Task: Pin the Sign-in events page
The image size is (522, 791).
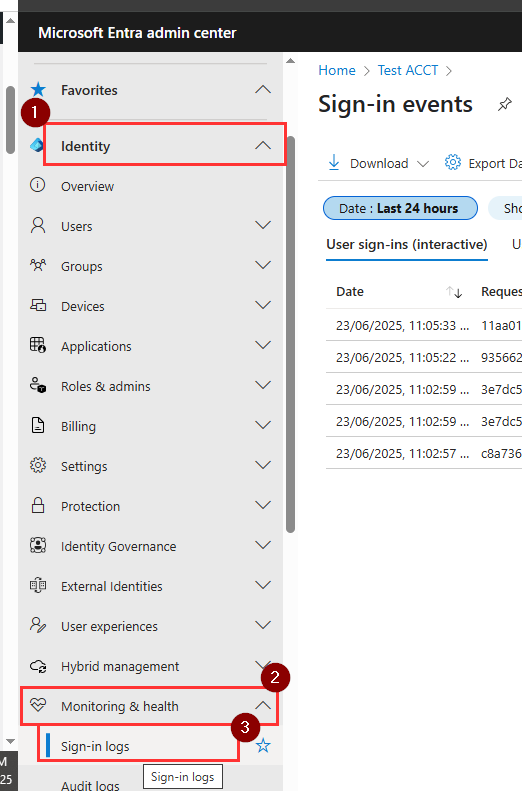Action: coord(504,104)
